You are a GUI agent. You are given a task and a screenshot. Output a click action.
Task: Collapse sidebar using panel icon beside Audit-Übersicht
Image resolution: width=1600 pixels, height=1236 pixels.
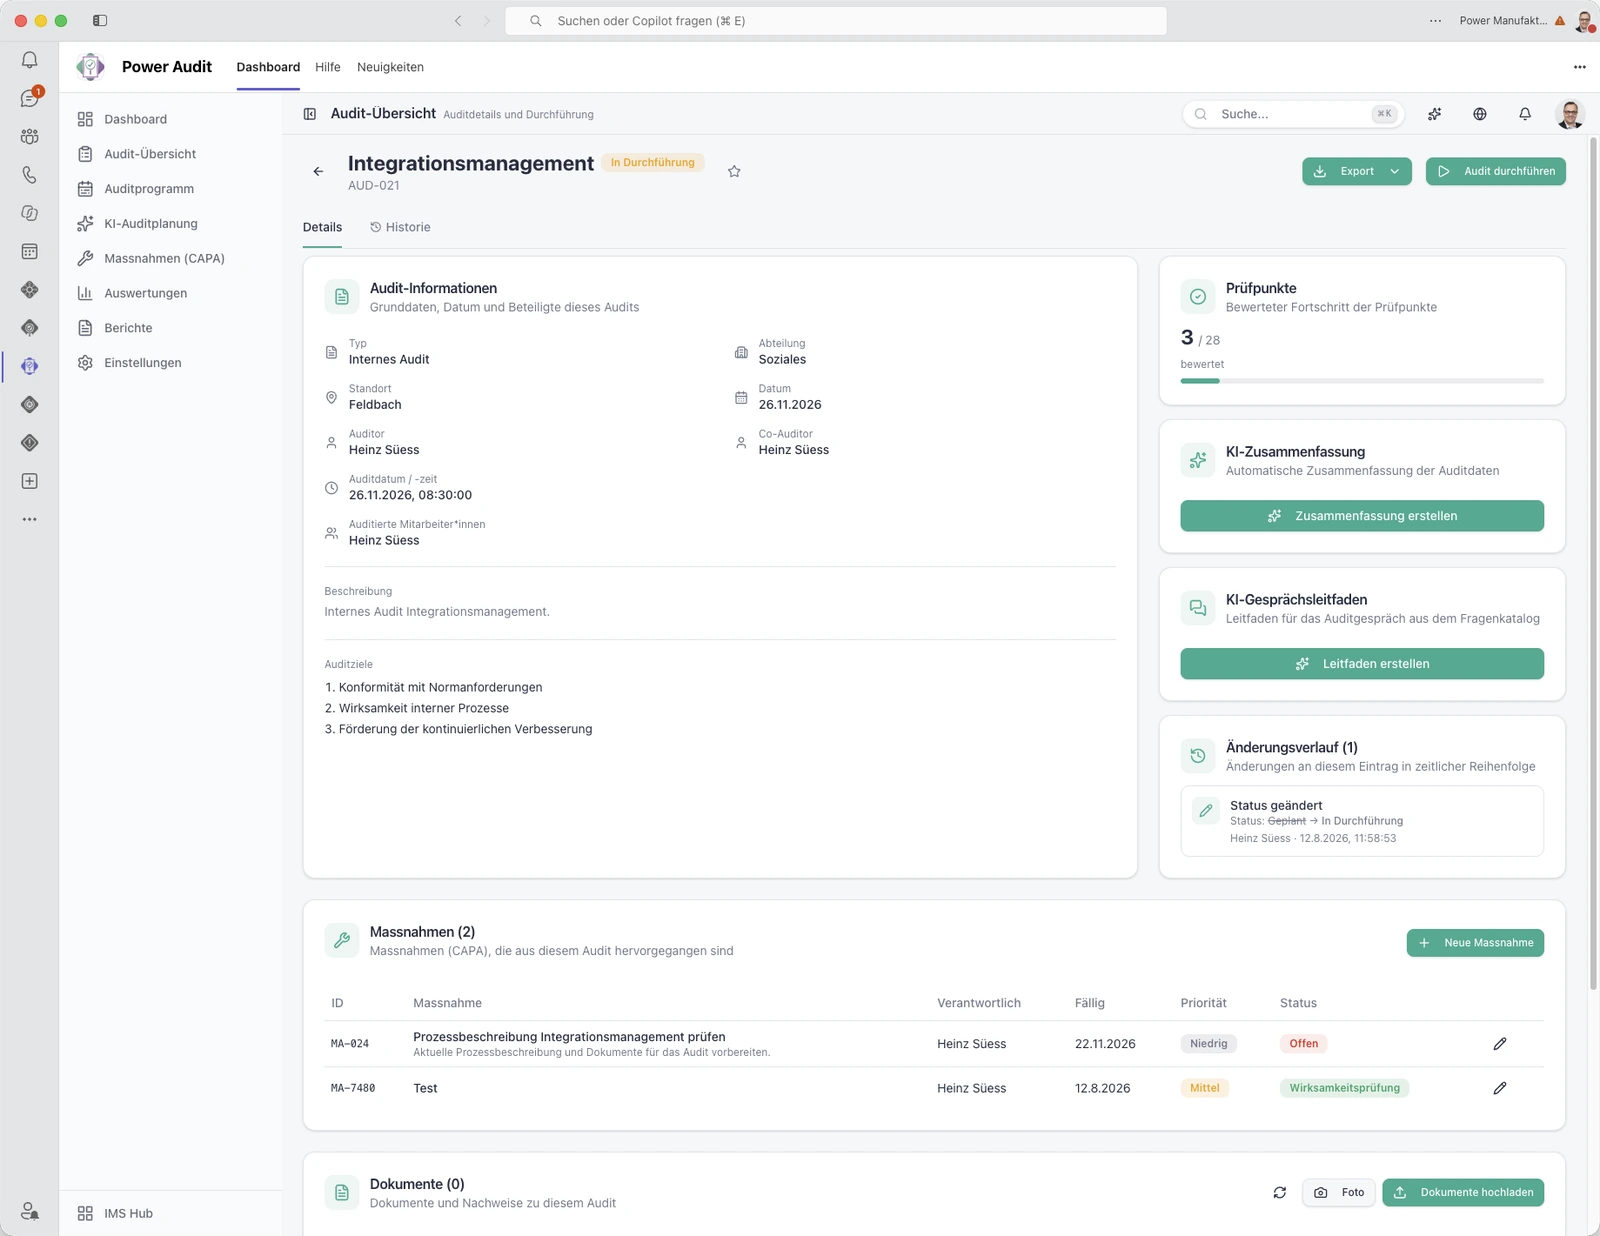point(310,114)
